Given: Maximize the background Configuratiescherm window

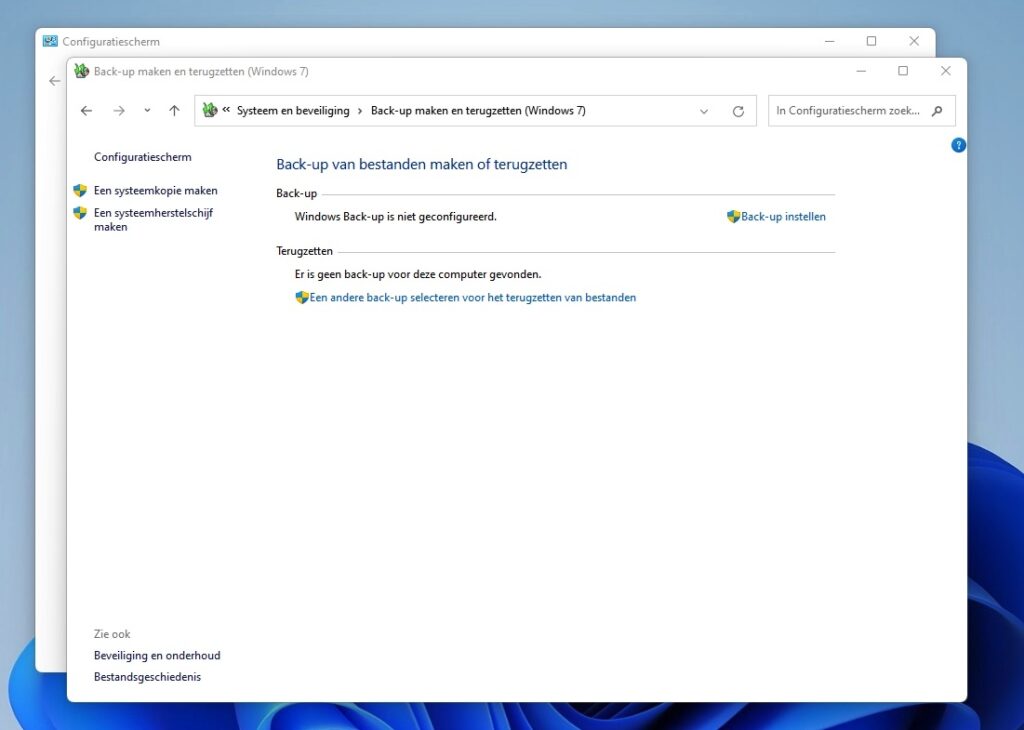Looking at the screenshot, I should click(x=871, y=41).
